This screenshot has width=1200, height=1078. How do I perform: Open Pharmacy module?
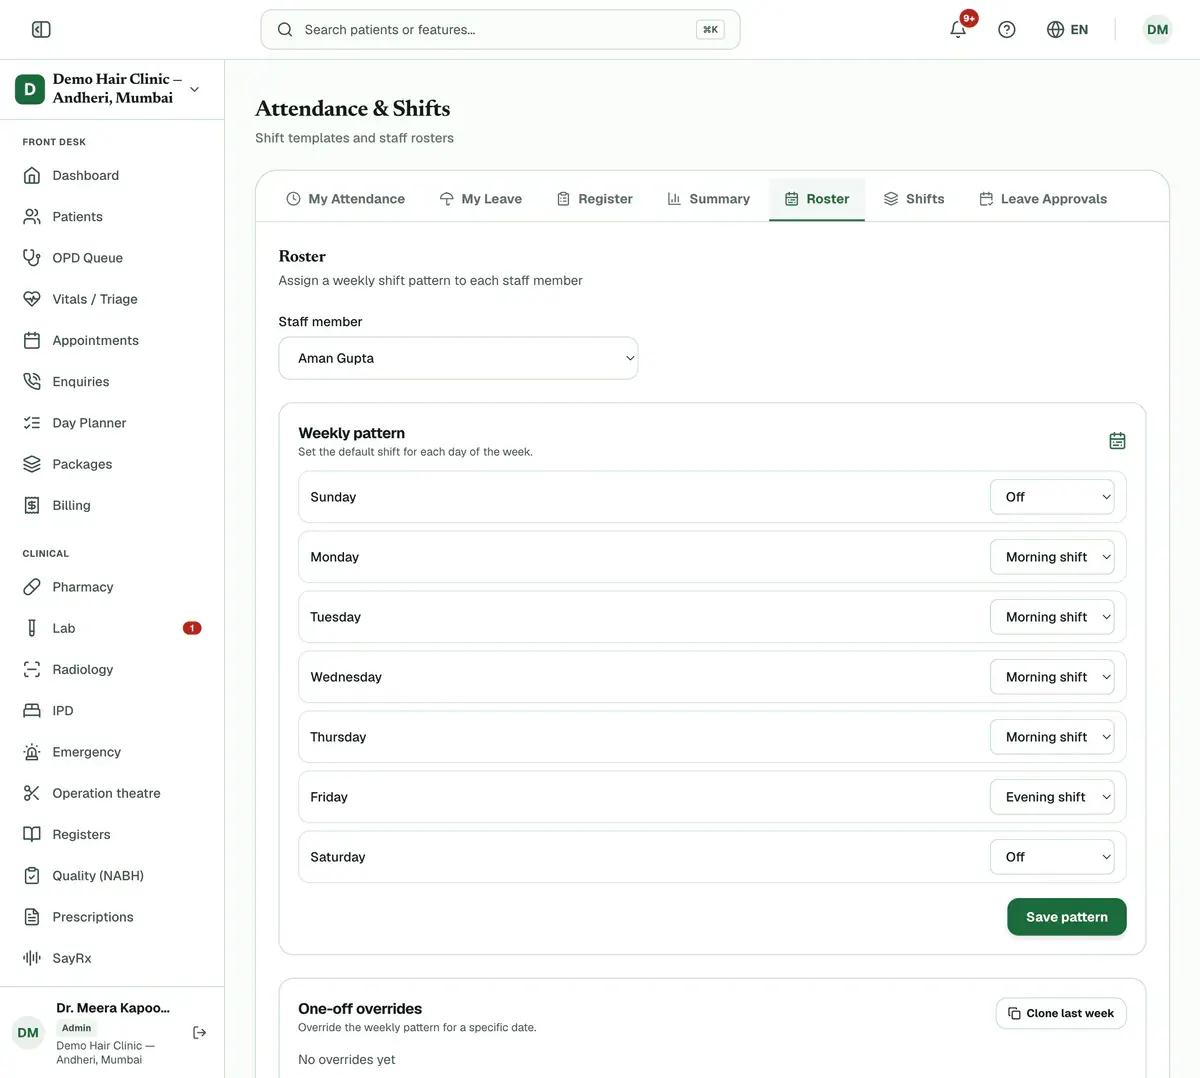point(112,587)
